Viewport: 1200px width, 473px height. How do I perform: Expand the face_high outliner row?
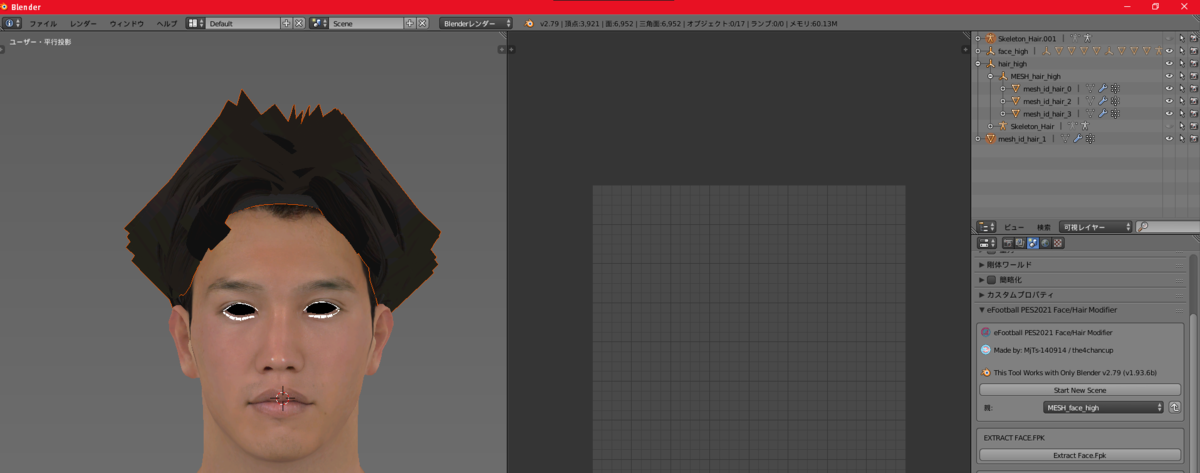click(978, 51)
